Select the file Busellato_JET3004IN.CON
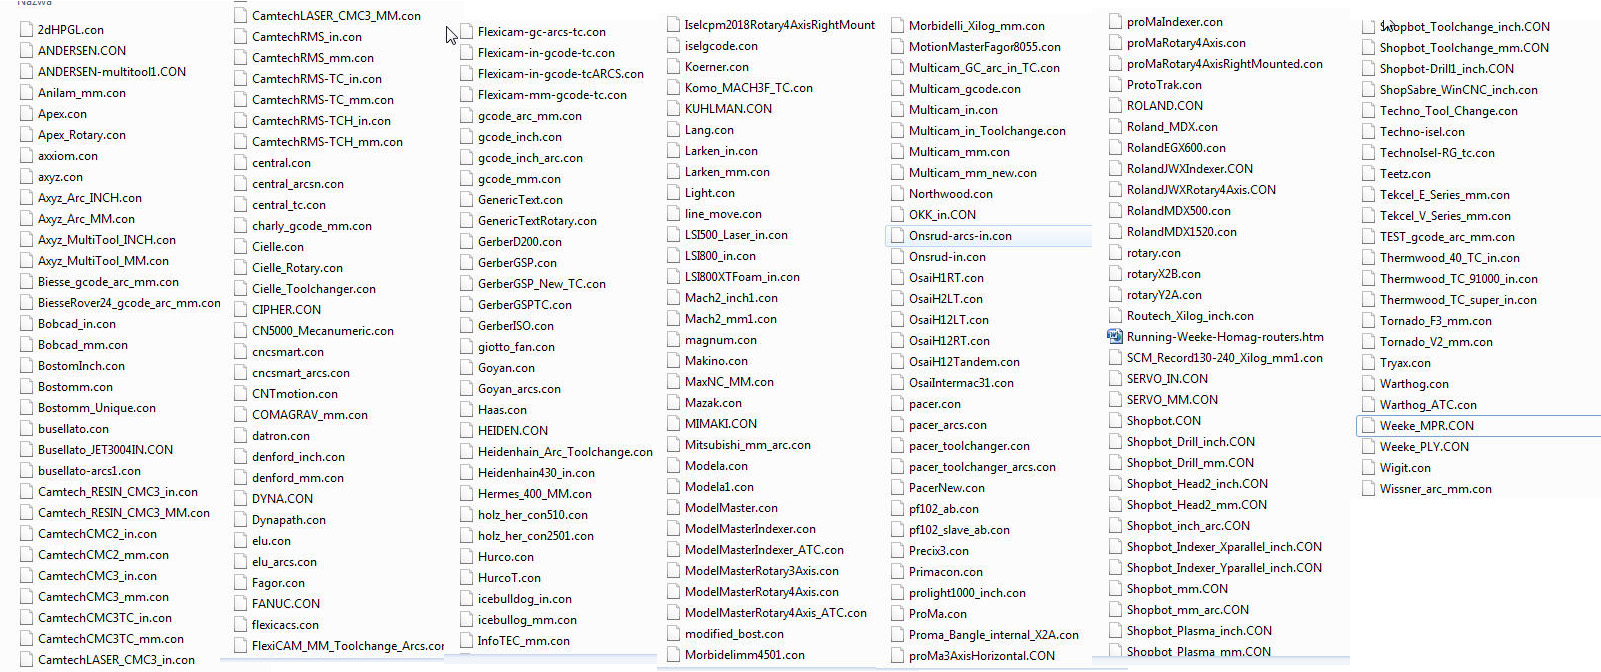Screen dimensions: 1601x672 point(105,450)
